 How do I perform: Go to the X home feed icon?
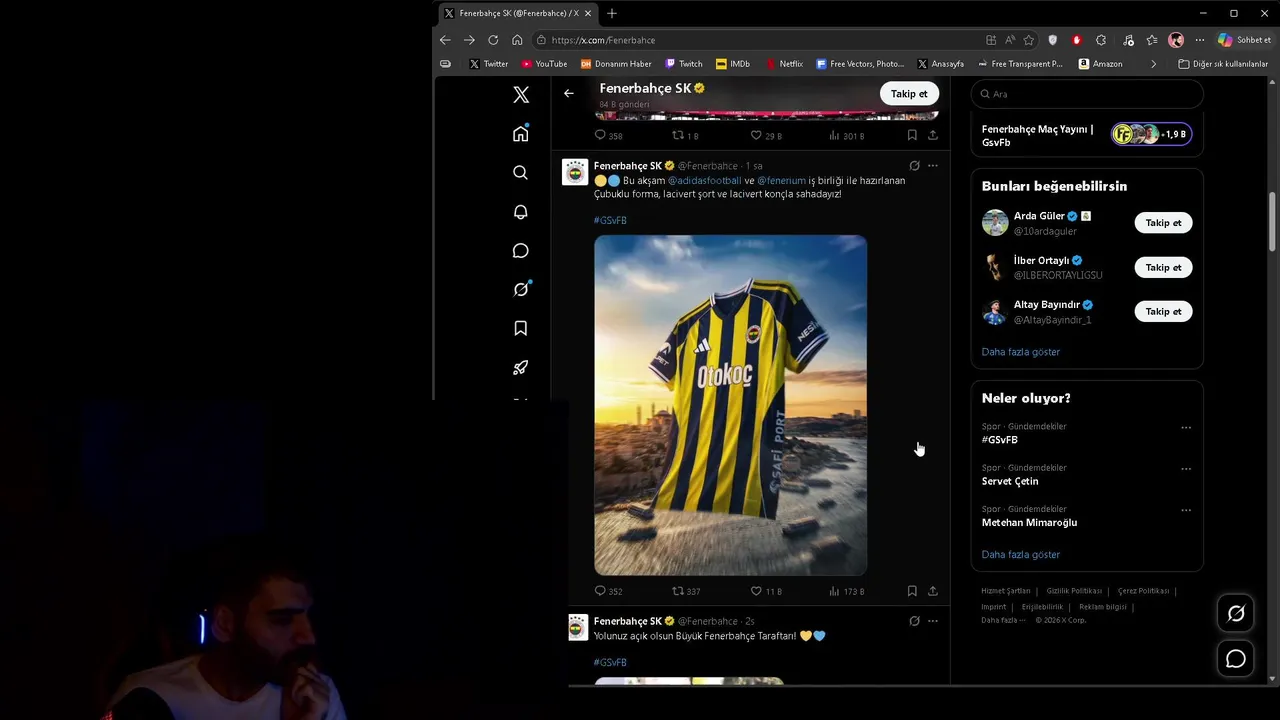(520, 134)
